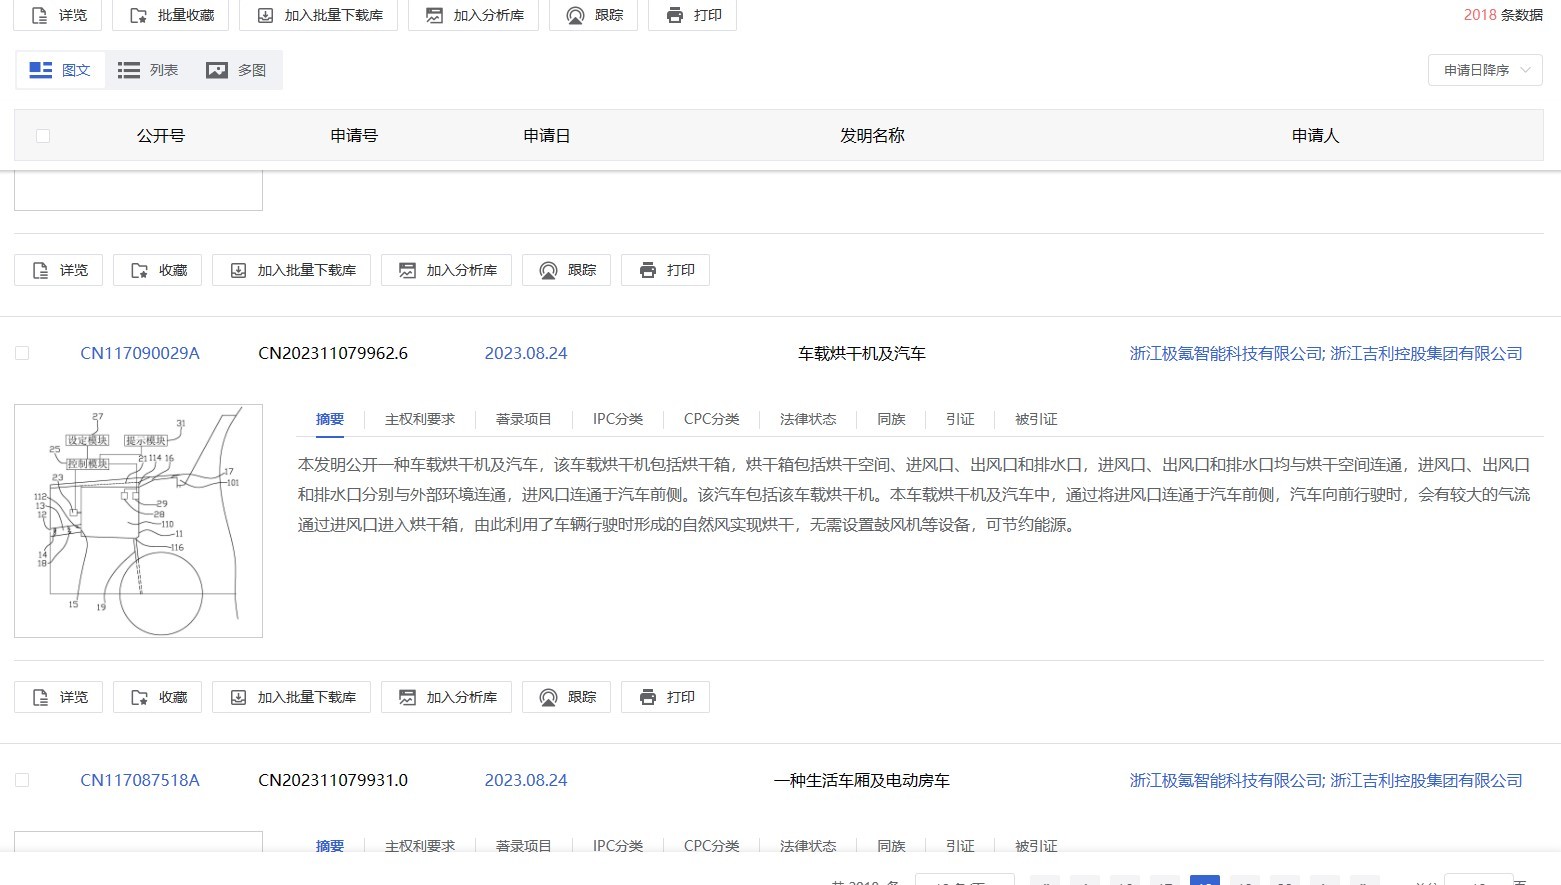Open the 法律状态 tab of CN117090029A
1561x885 pixels.
(x=808, y=419)
